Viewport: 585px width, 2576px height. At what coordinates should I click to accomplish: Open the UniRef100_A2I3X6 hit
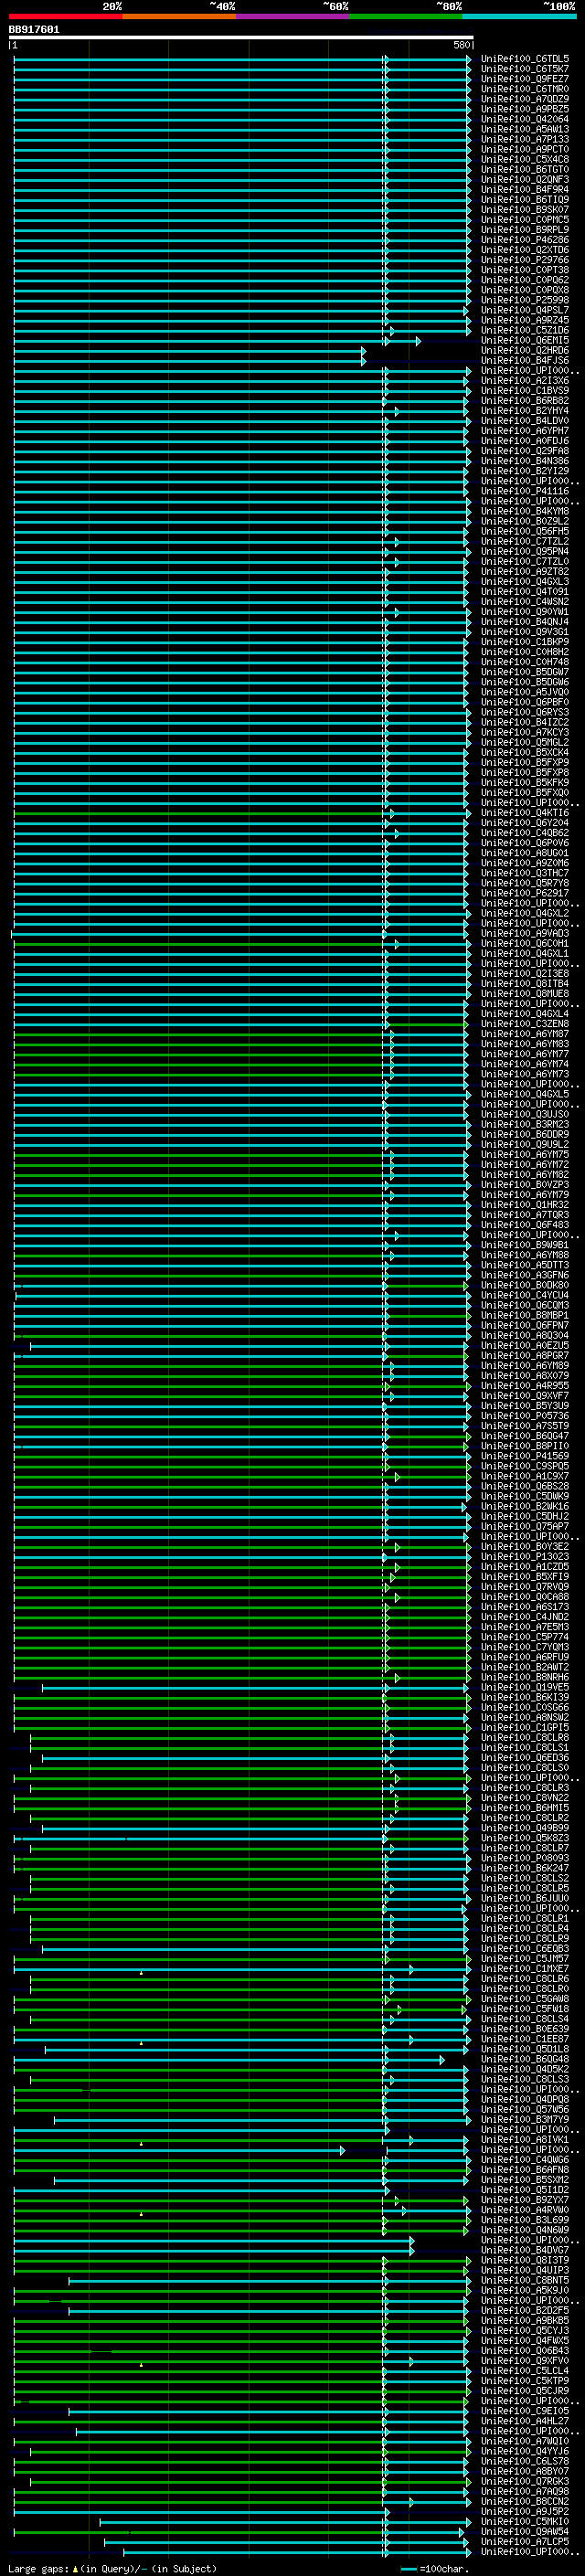tap(525, 380)
